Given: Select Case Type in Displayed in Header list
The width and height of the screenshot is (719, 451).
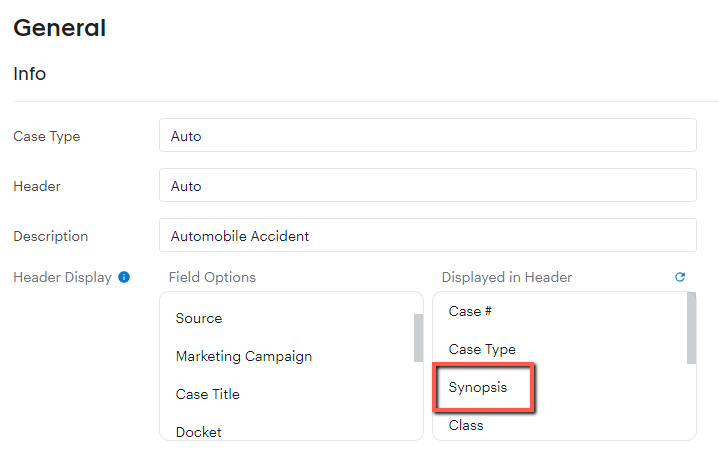Looking at the screenshot, I should click(x=482, y=349).
